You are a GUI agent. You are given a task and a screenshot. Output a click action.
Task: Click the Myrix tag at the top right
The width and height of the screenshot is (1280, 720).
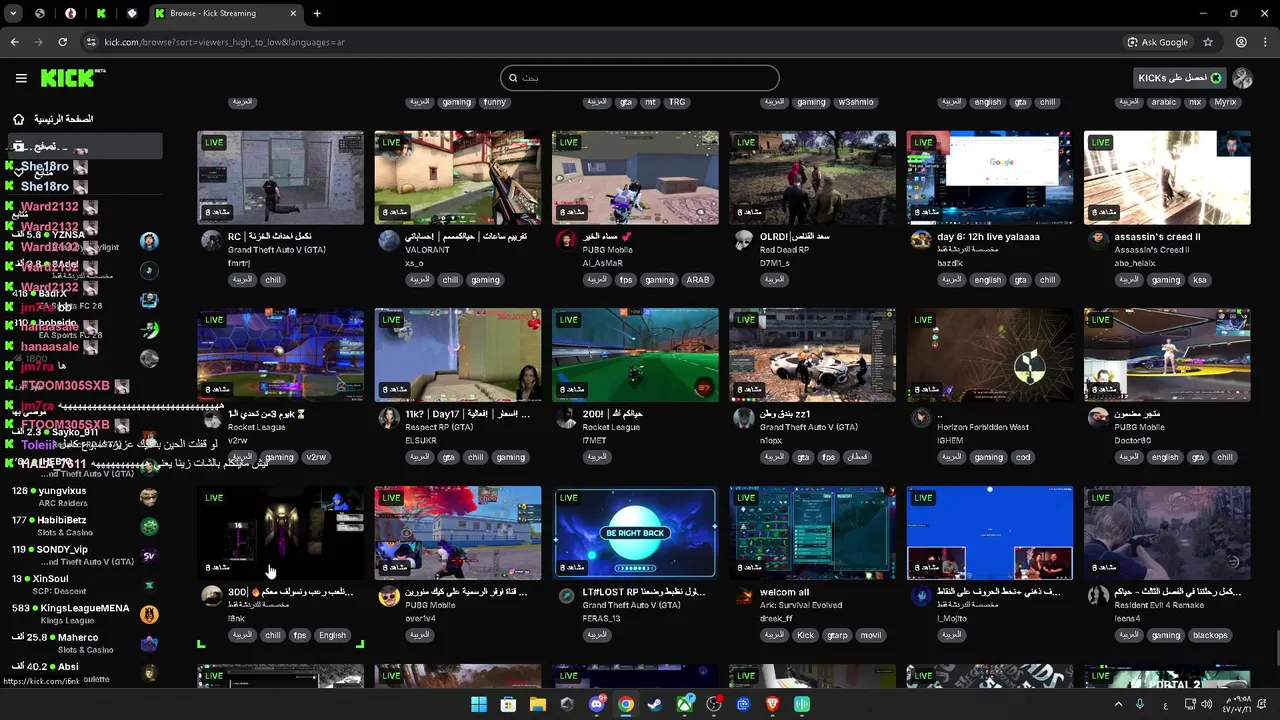(1225, 102)
